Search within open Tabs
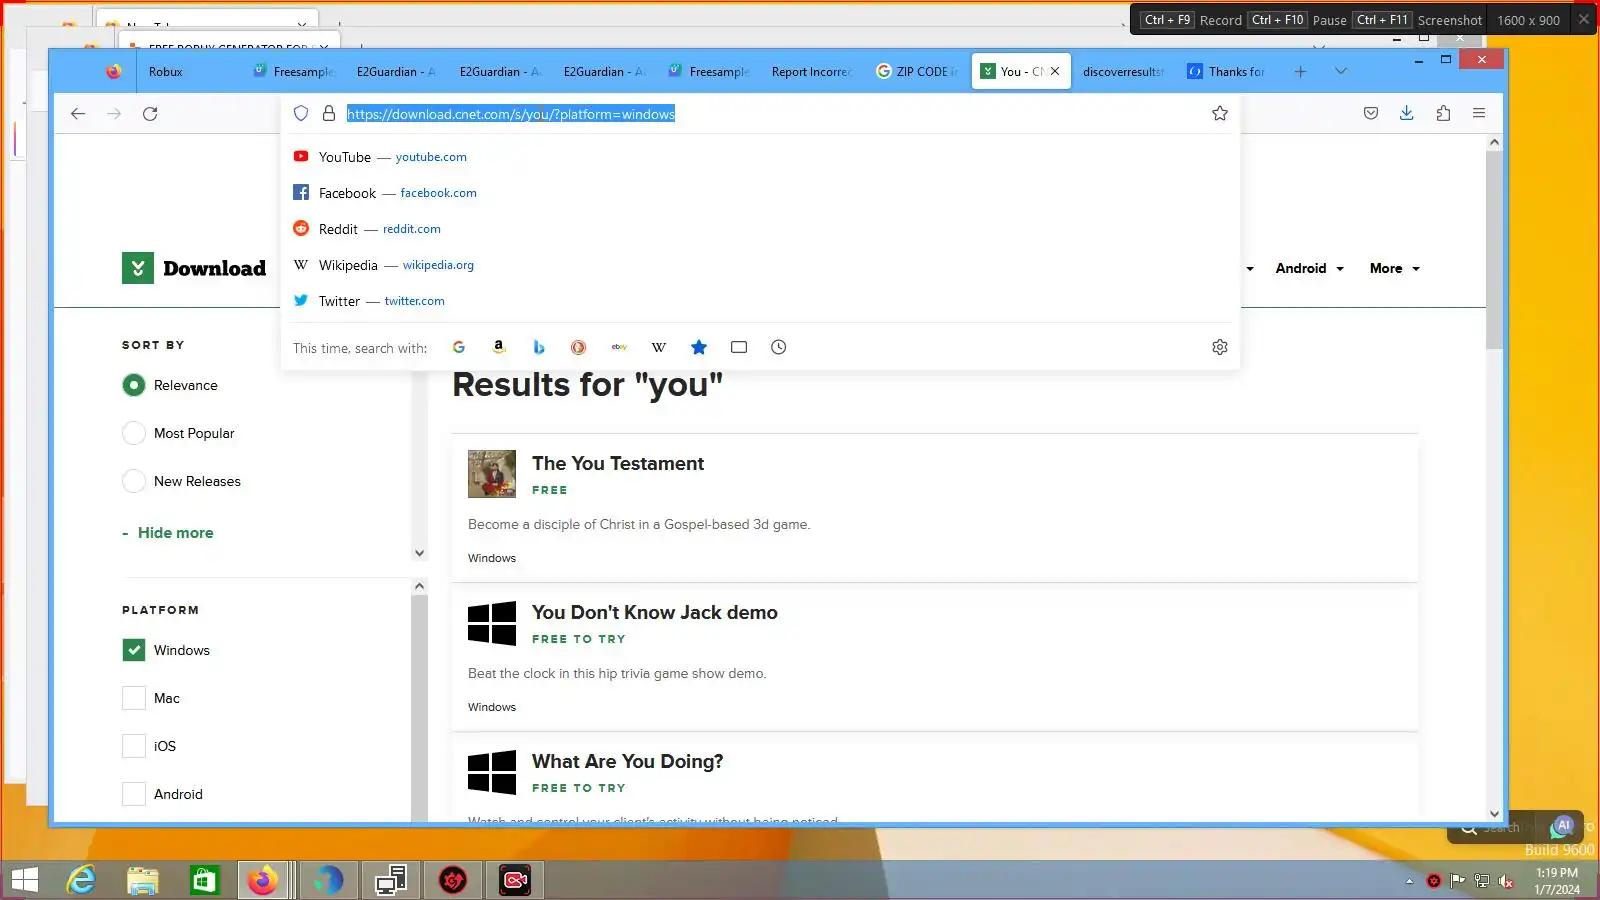This screenshot has height=900, width=1600. tap(739, 347)
